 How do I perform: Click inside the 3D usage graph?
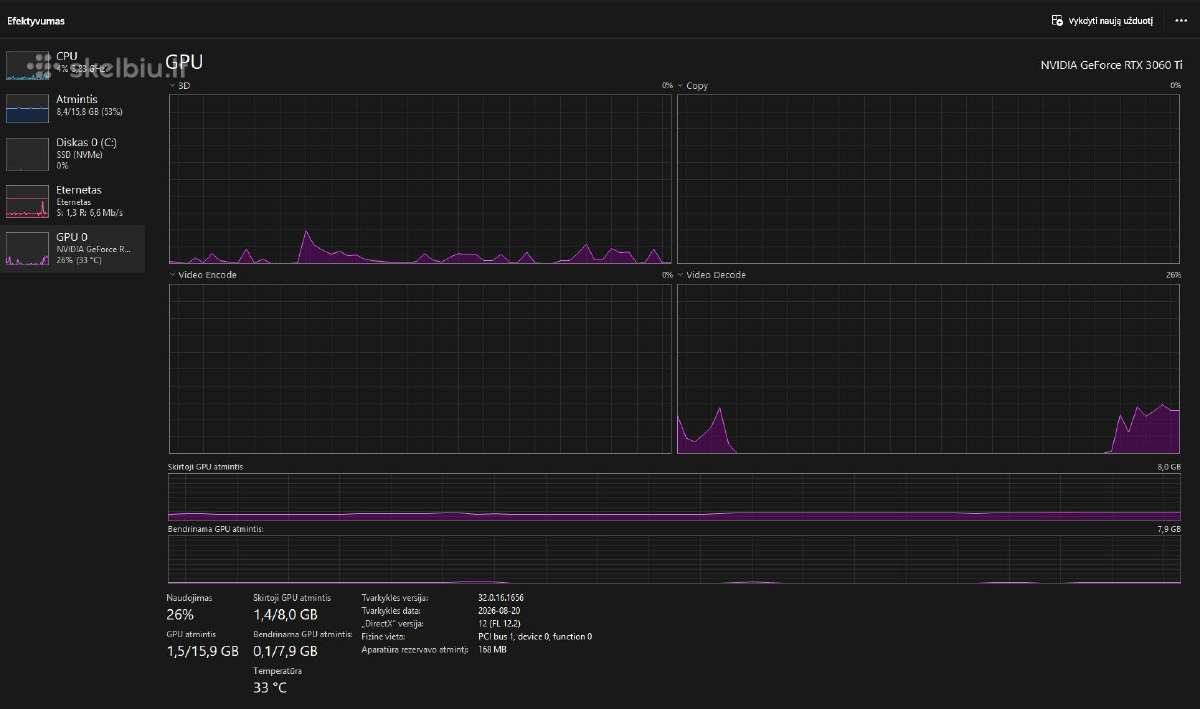coord(420,179)
